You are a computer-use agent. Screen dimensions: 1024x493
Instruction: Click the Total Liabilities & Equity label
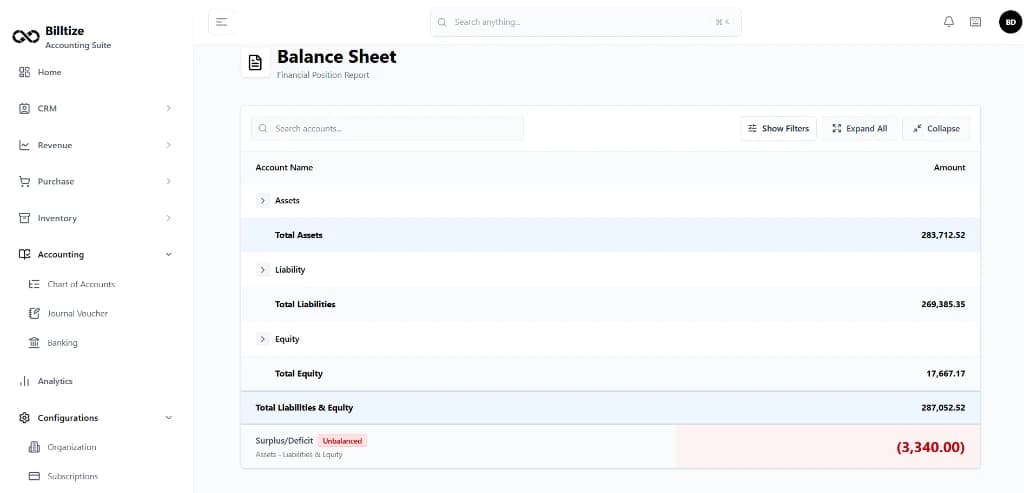(304, 408)
